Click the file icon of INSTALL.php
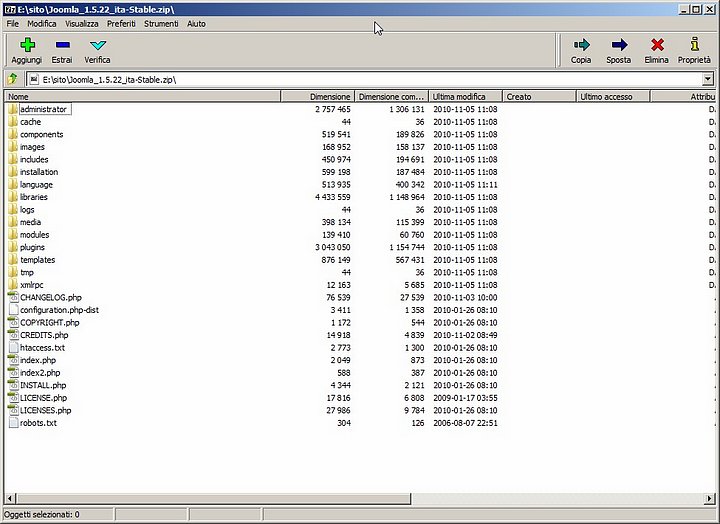This screenshot has width=720, height=524. click(13, 385)
